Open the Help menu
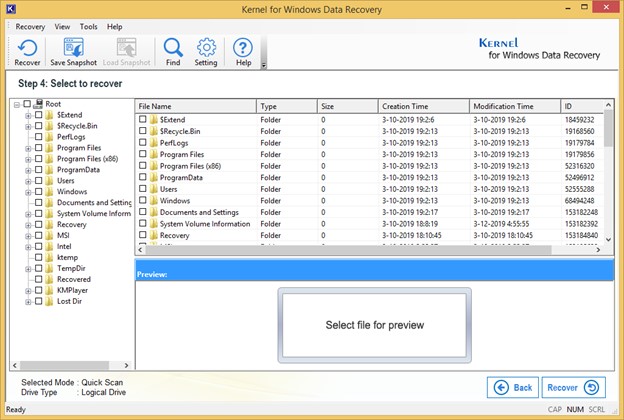 (x=115, y=27)
